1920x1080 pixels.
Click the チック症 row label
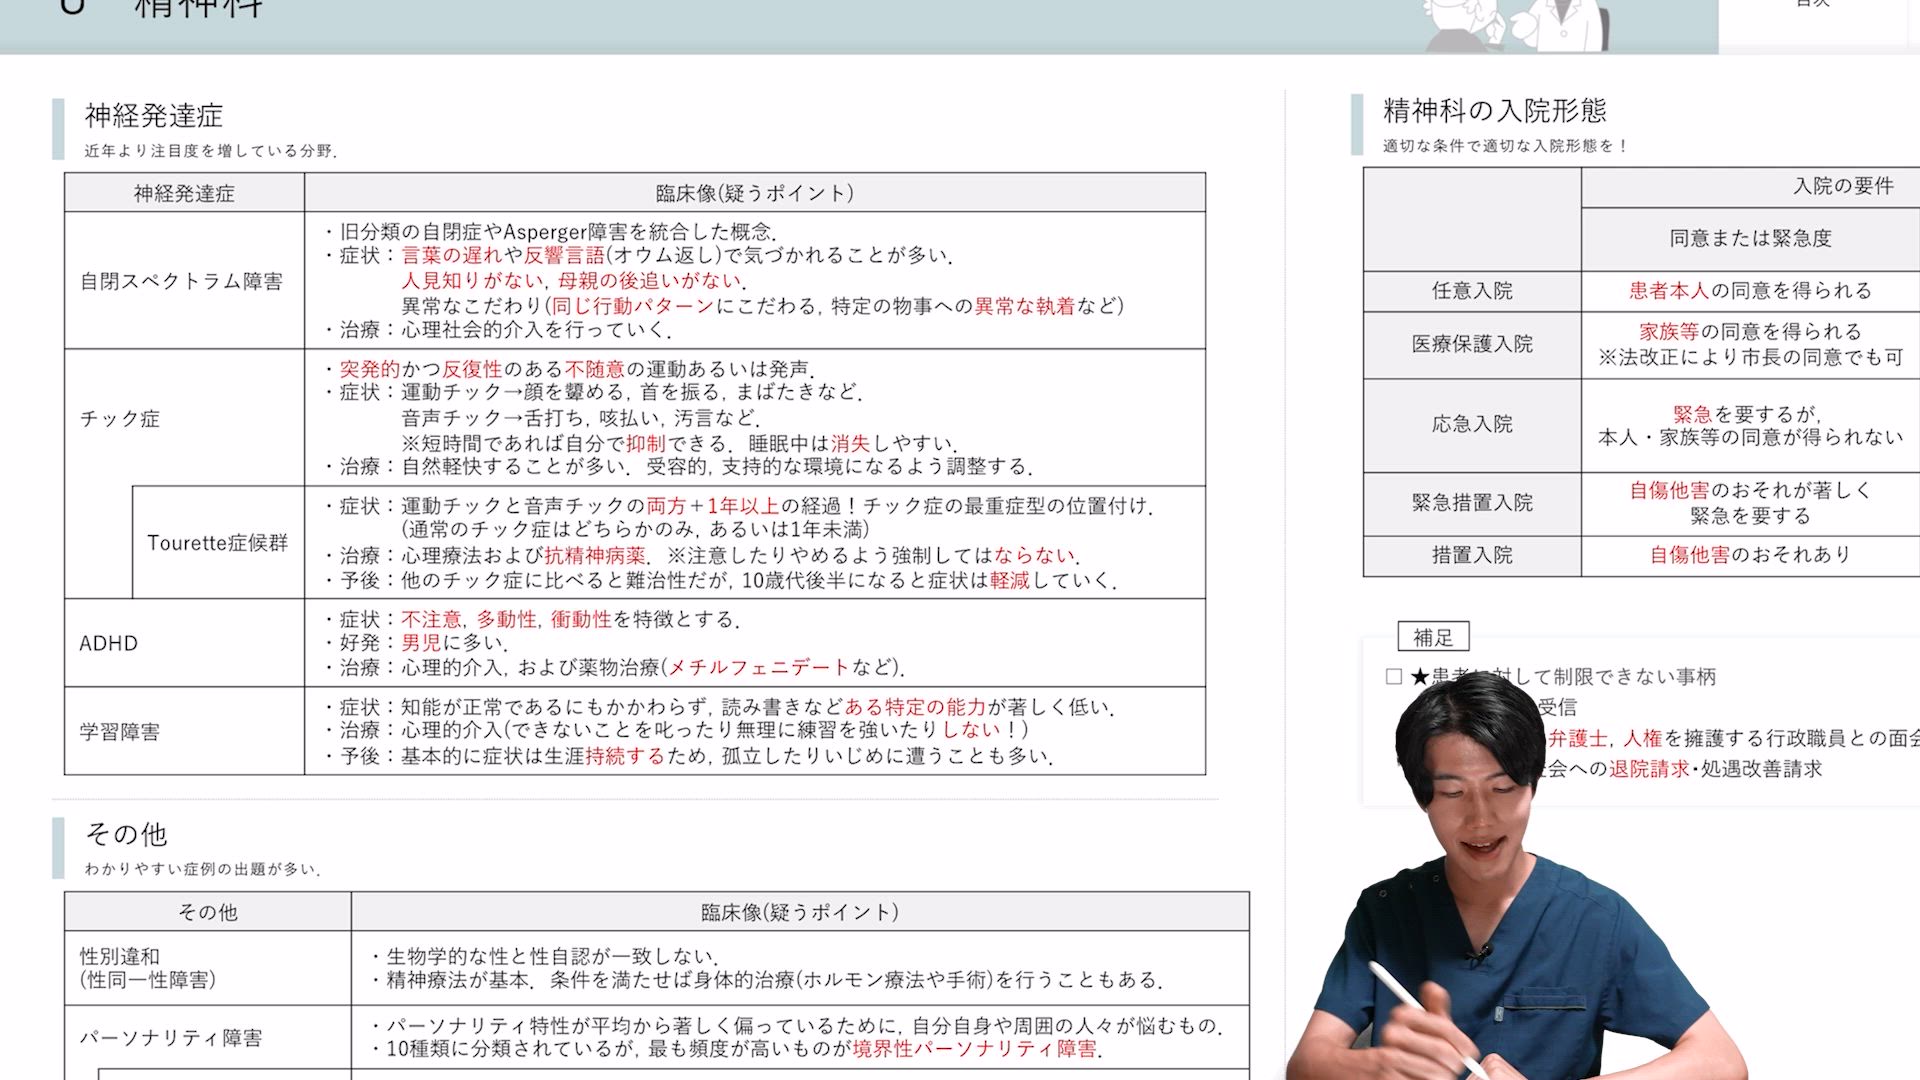pyautogui.click(x=120, y=419)
